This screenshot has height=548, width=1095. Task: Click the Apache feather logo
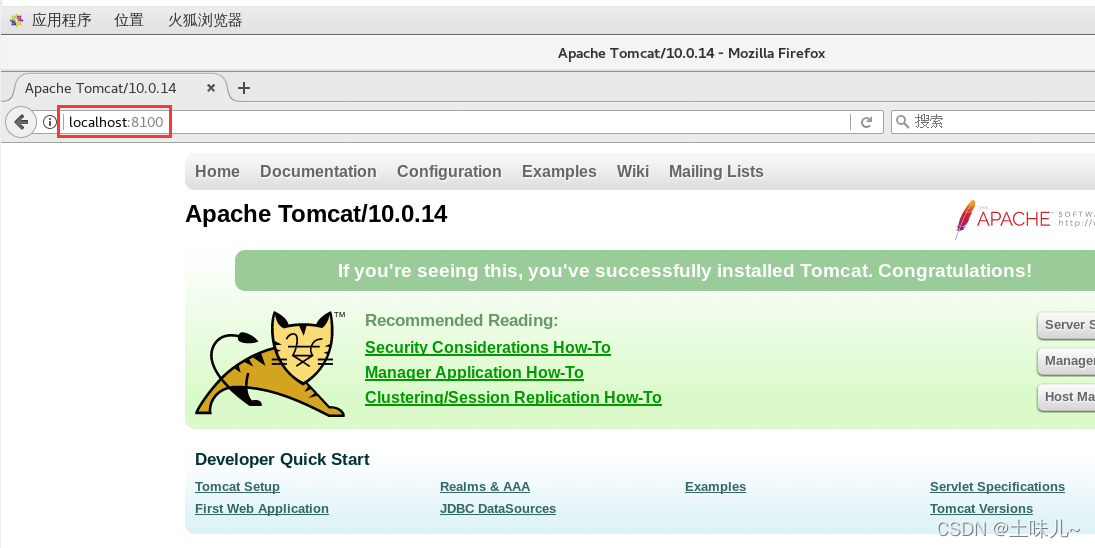(964, 219)
